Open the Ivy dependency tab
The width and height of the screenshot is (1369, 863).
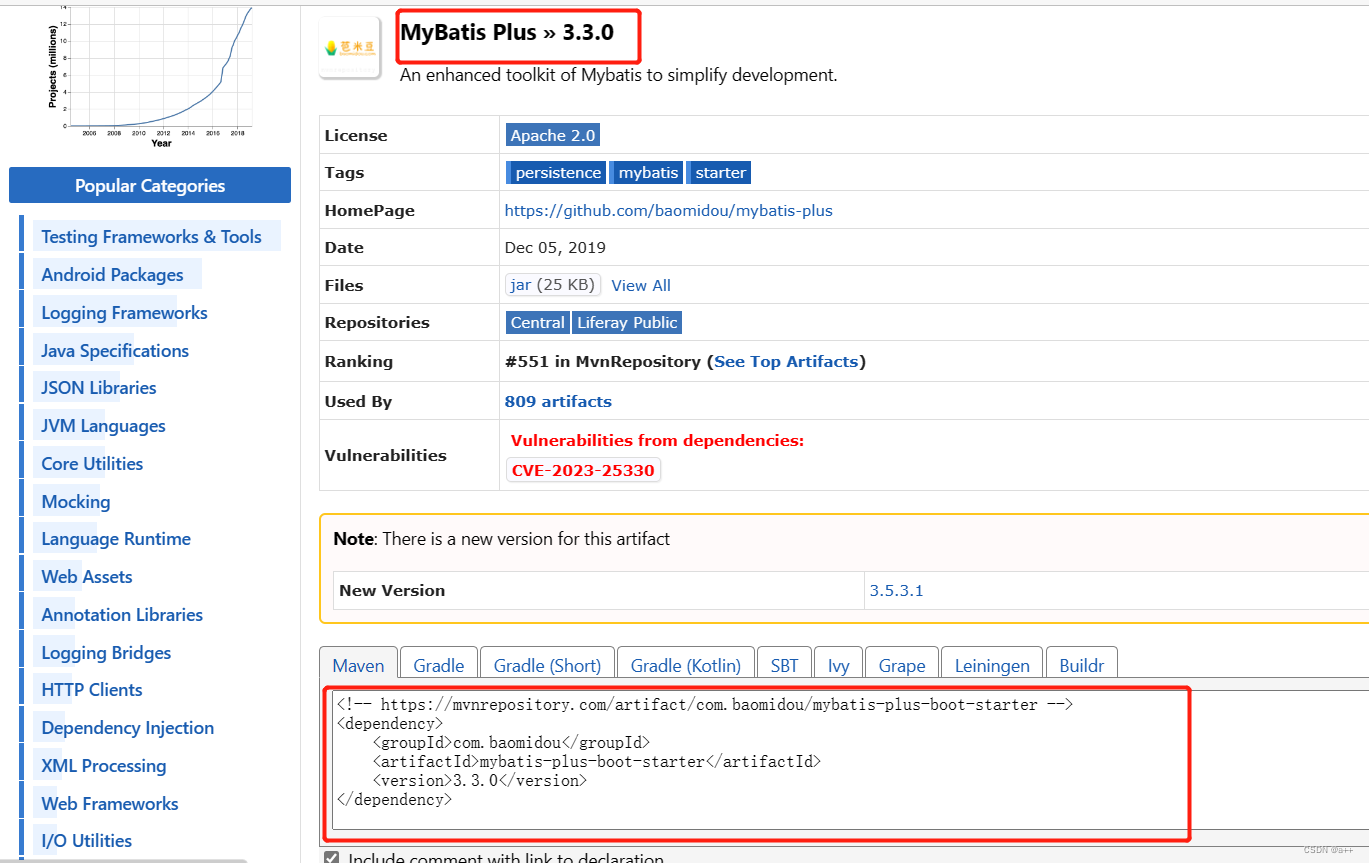point(838,664)
